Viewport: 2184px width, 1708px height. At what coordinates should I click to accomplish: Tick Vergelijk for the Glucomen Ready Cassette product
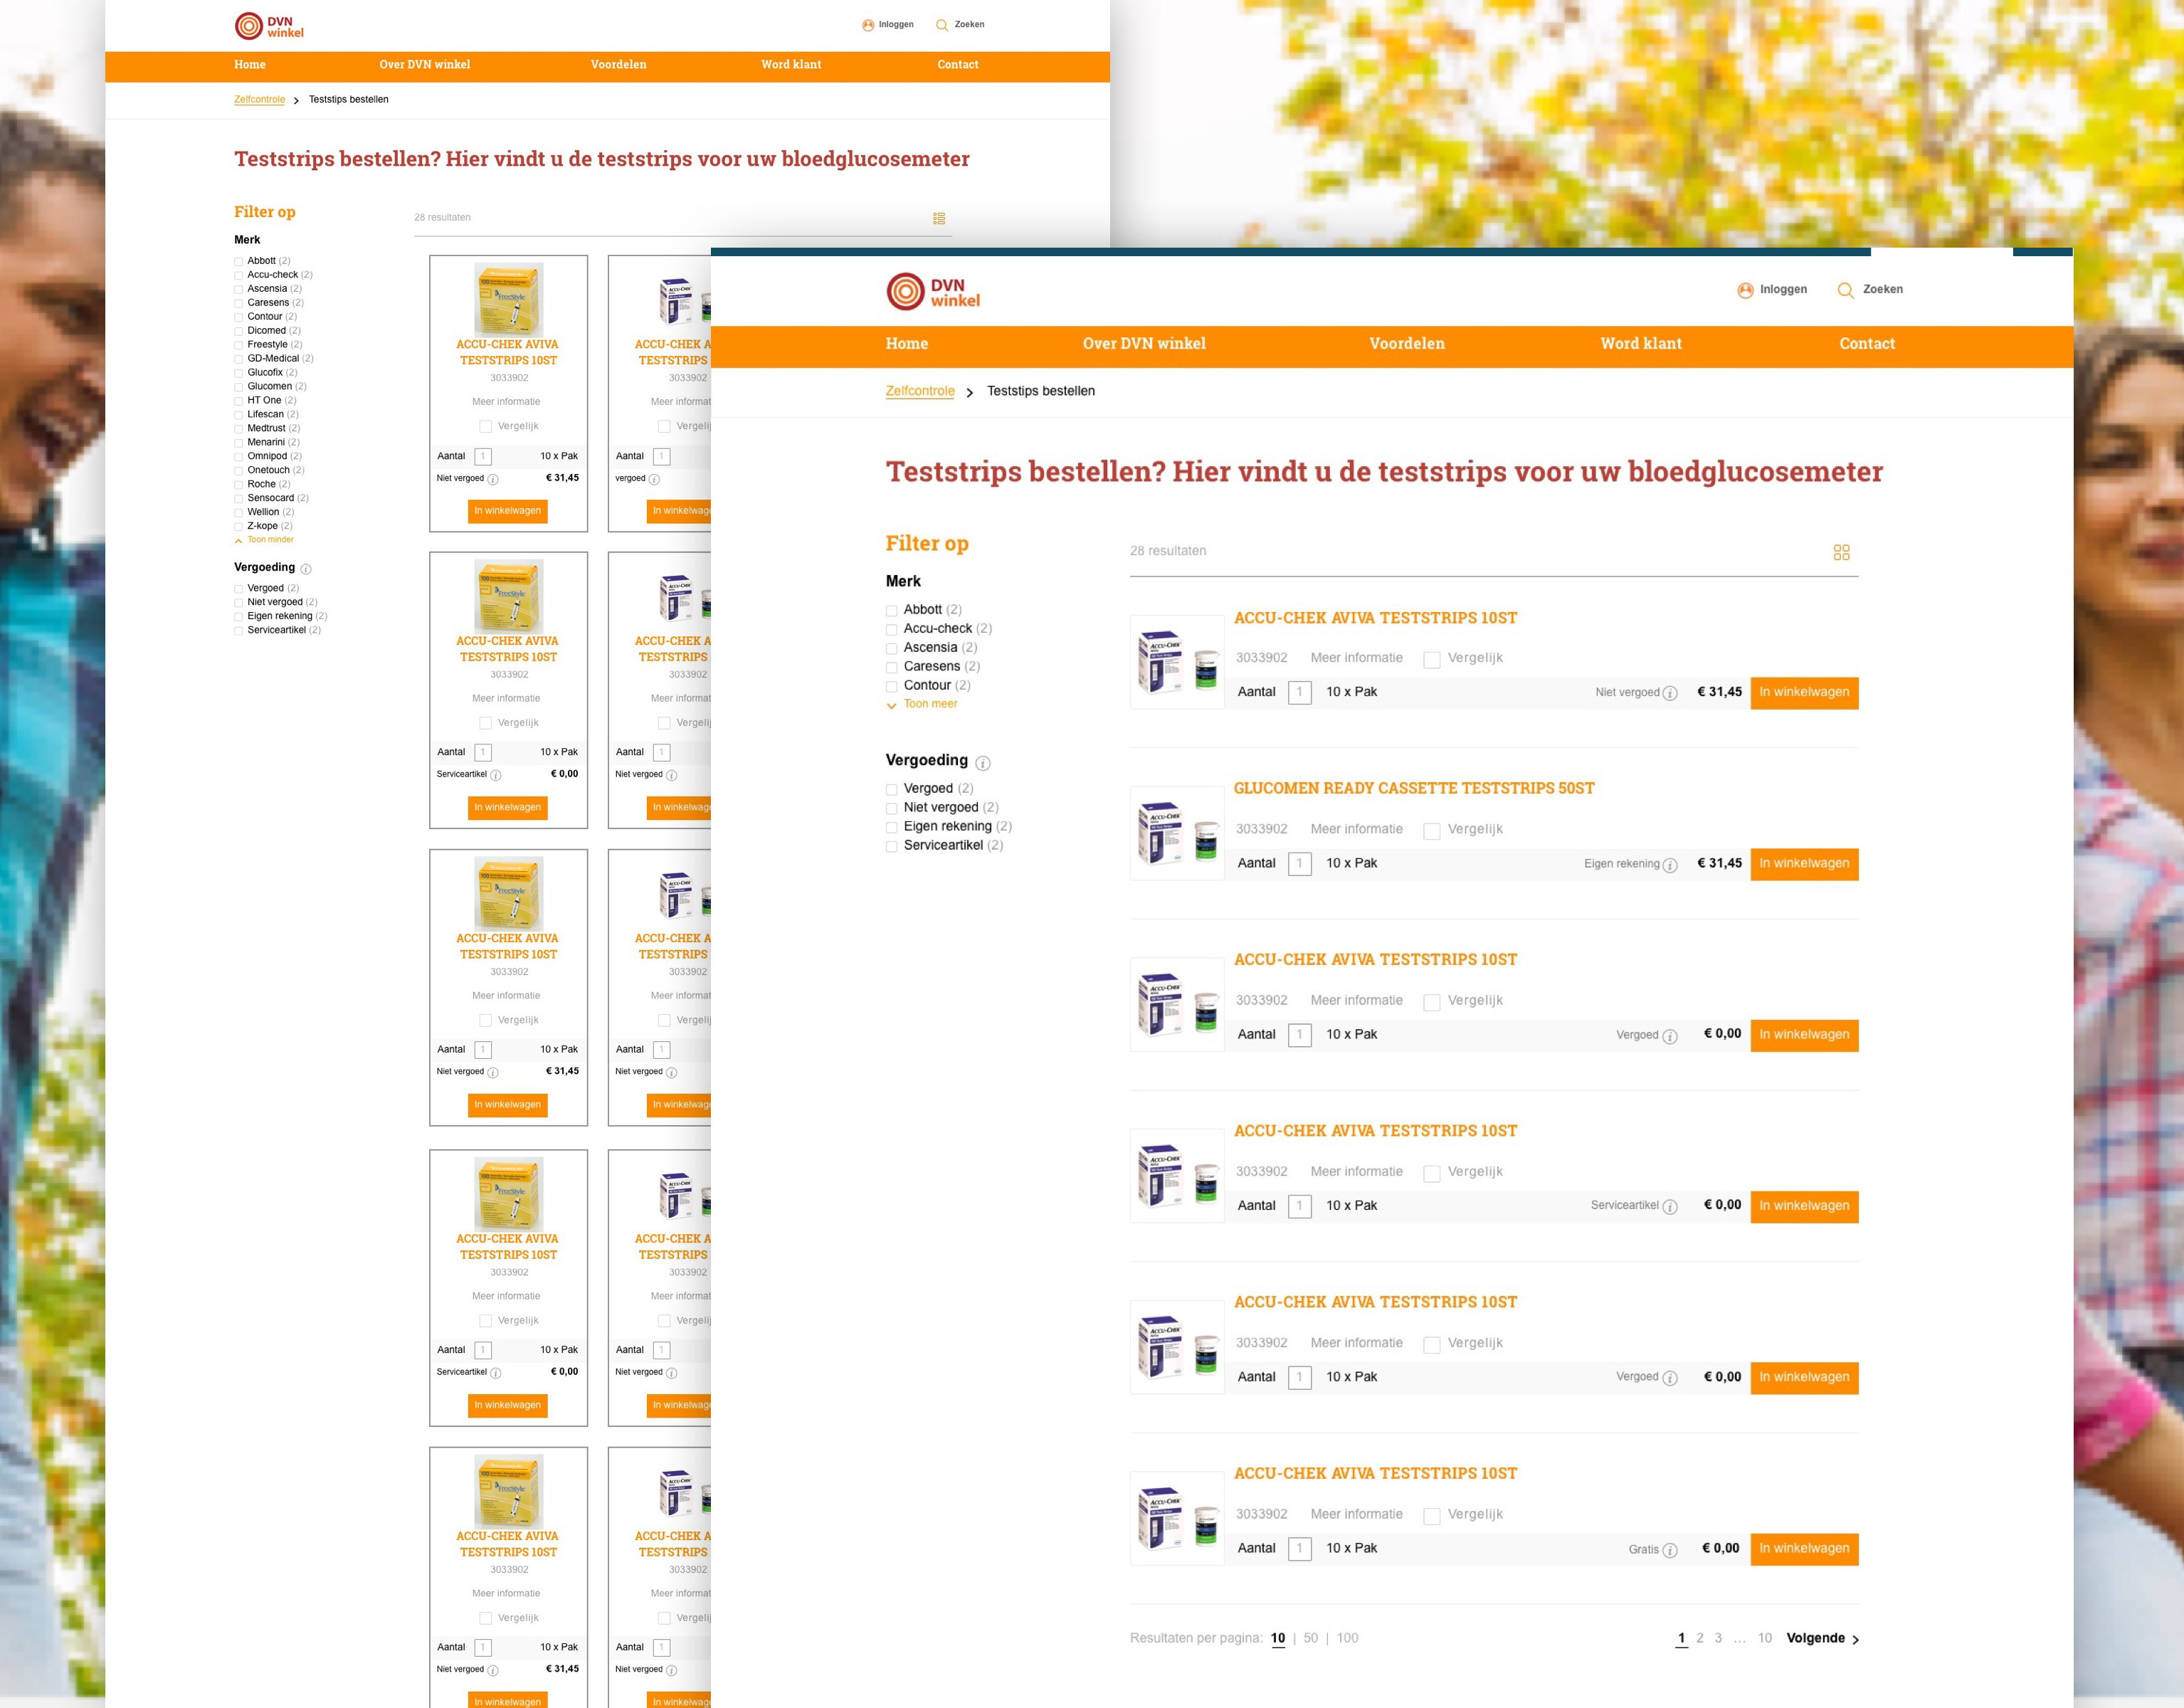click(x=1431, y=831)
